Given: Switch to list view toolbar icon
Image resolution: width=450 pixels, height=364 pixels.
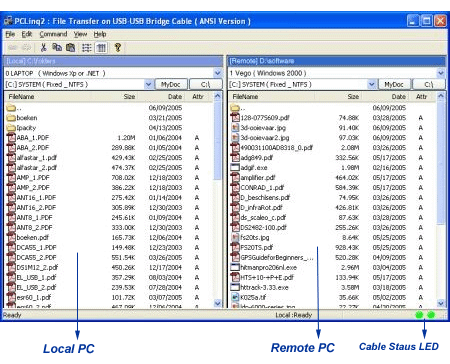Looking at the screenshot, I should pyautogui.click(x=87, y=48).
